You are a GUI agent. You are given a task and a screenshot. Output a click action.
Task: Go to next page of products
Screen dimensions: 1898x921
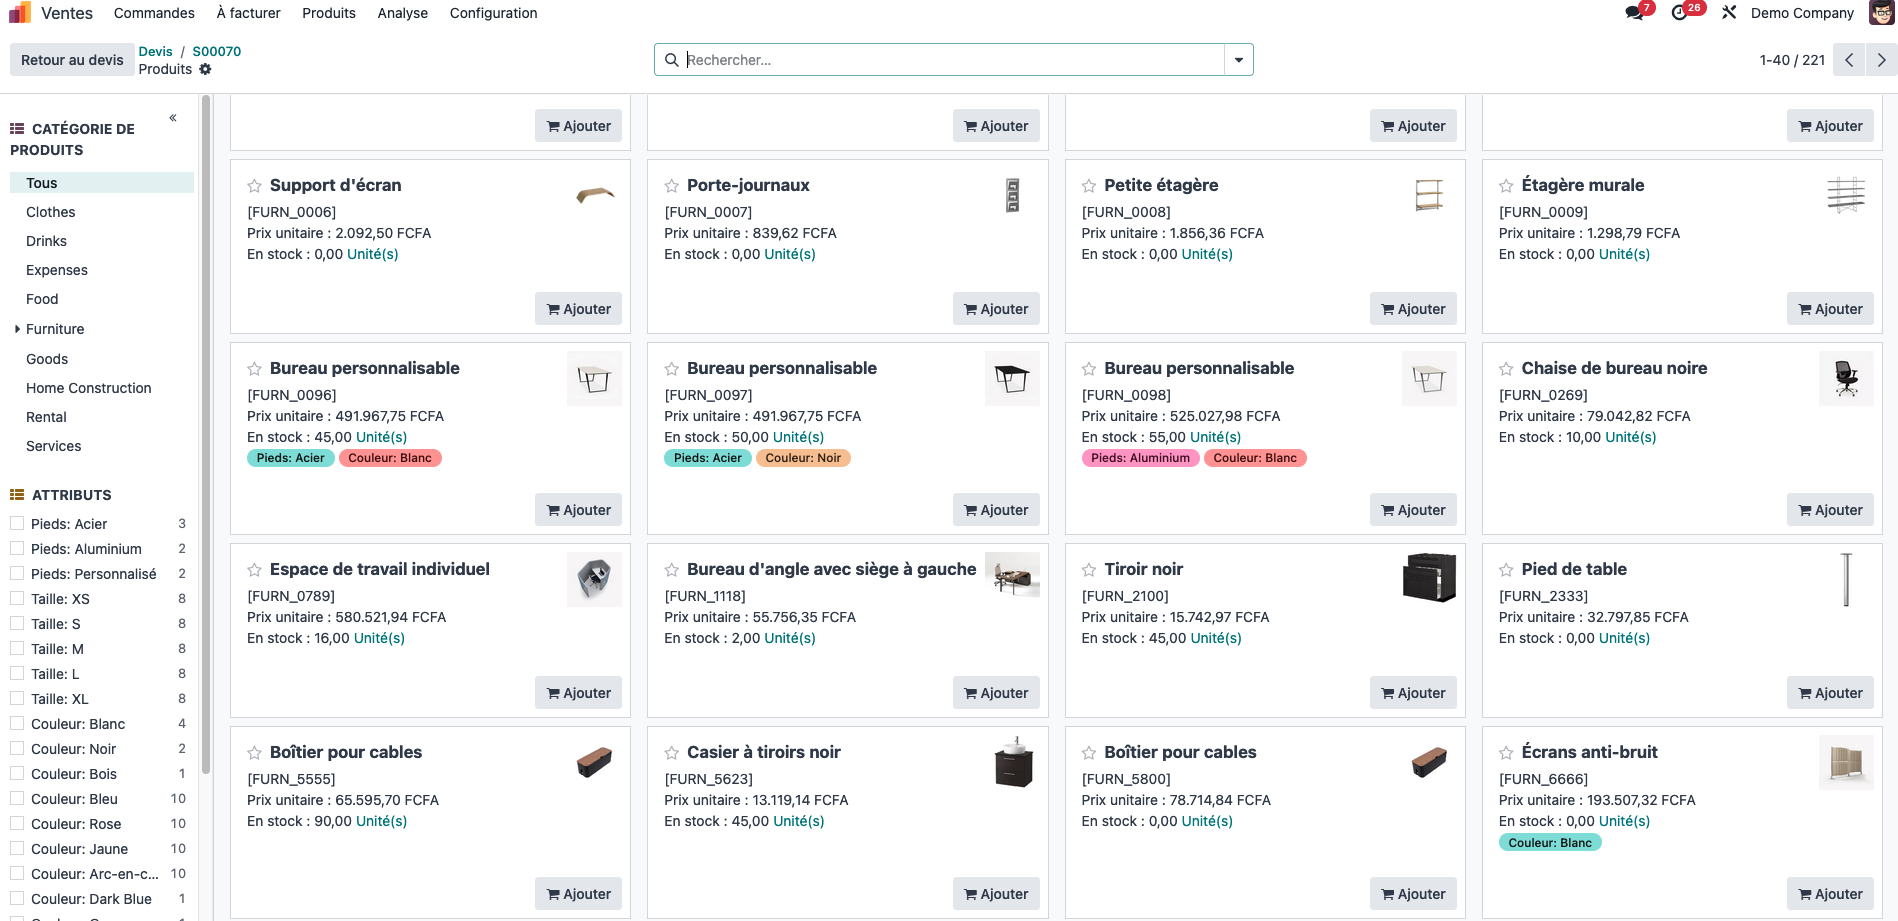click(x=1881, y=60)
